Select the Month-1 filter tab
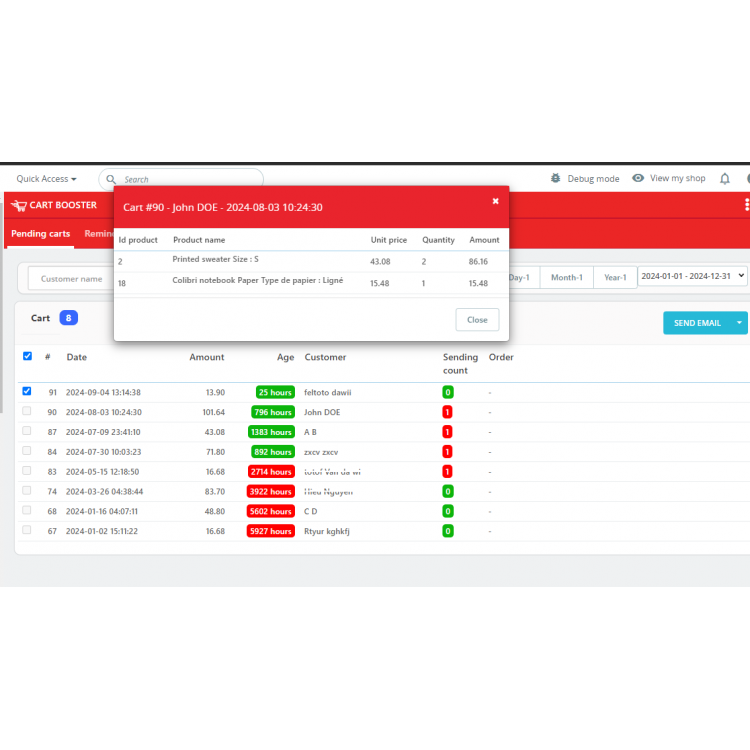Screen dimensions: 750x750 coord(566,278)
